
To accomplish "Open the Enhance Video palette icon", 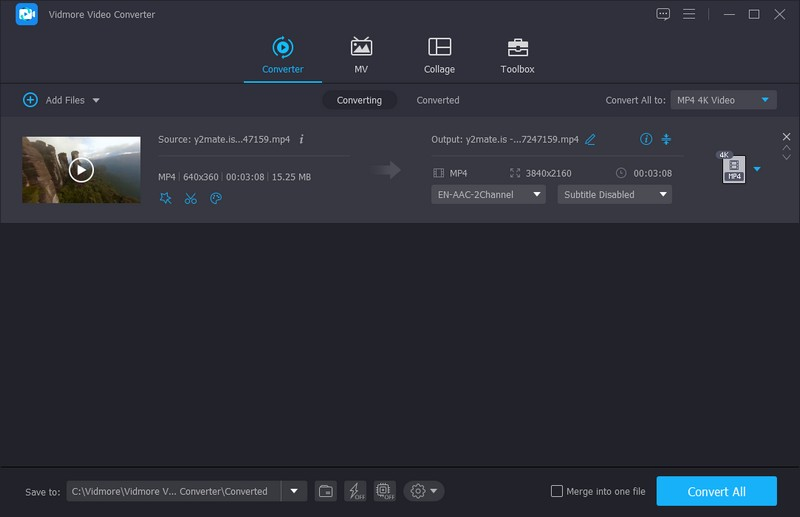I will click(216, 198).
